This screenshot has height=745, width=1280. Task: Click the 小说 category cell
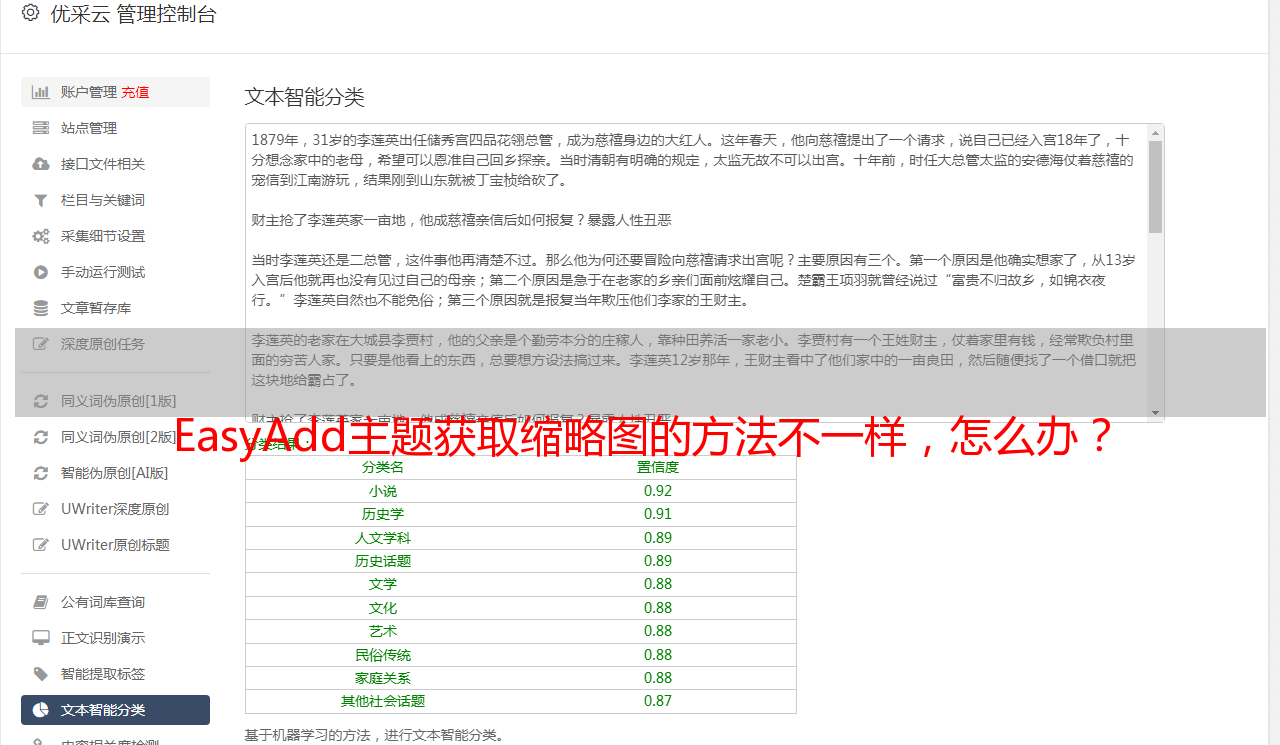(383, 491)
